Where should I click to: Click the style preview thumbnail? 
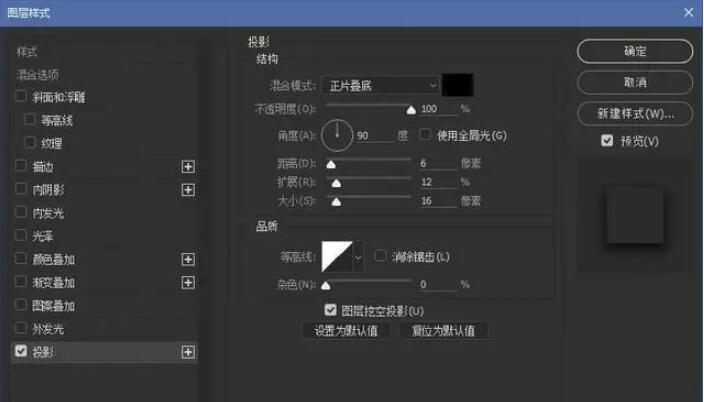tap(635, 216)
